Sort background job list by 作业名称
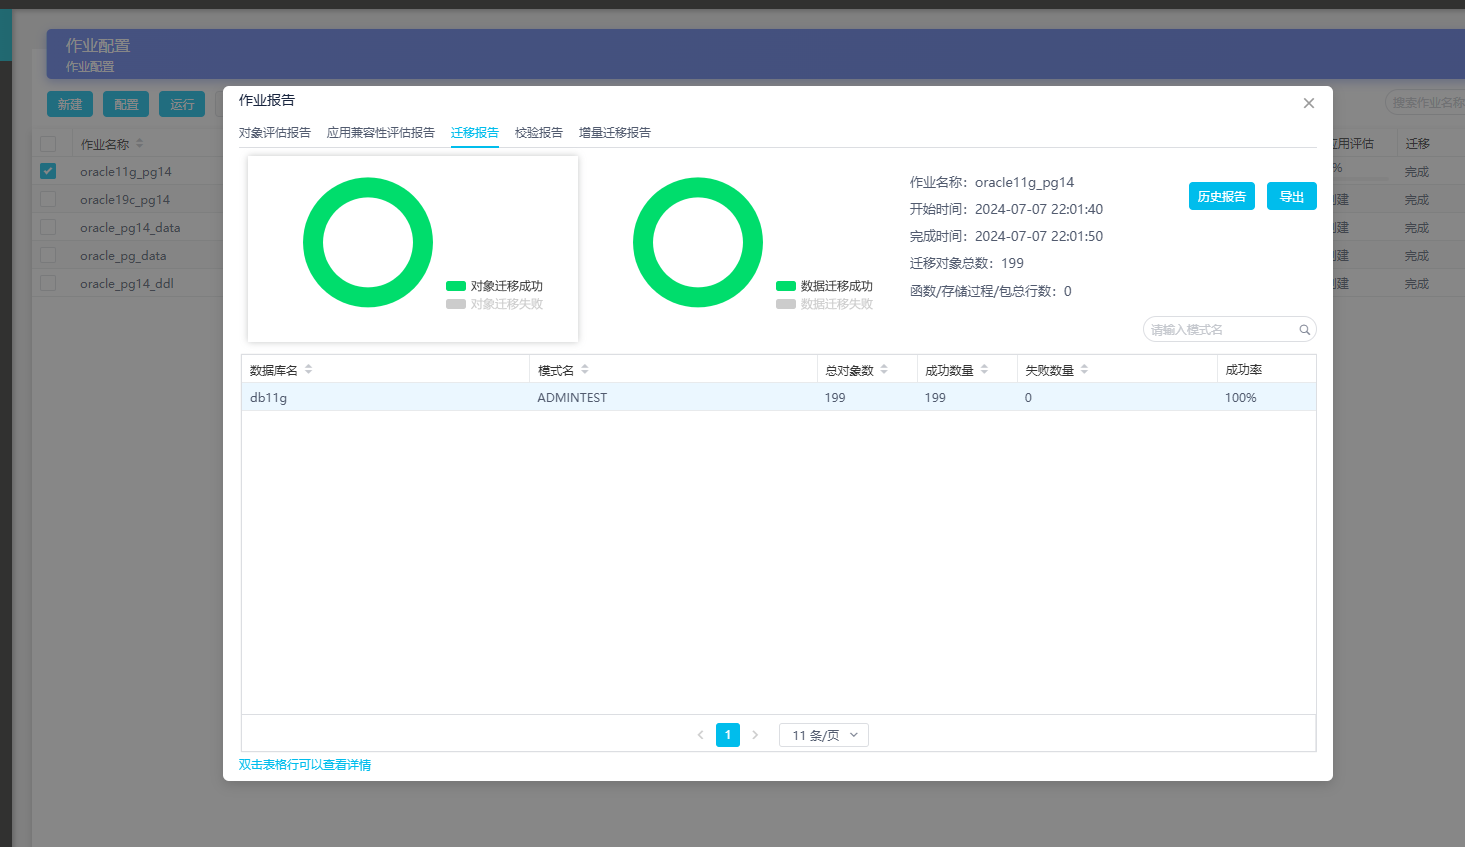The width and height of the screenshot is (1465, 847). coord(140,144)
